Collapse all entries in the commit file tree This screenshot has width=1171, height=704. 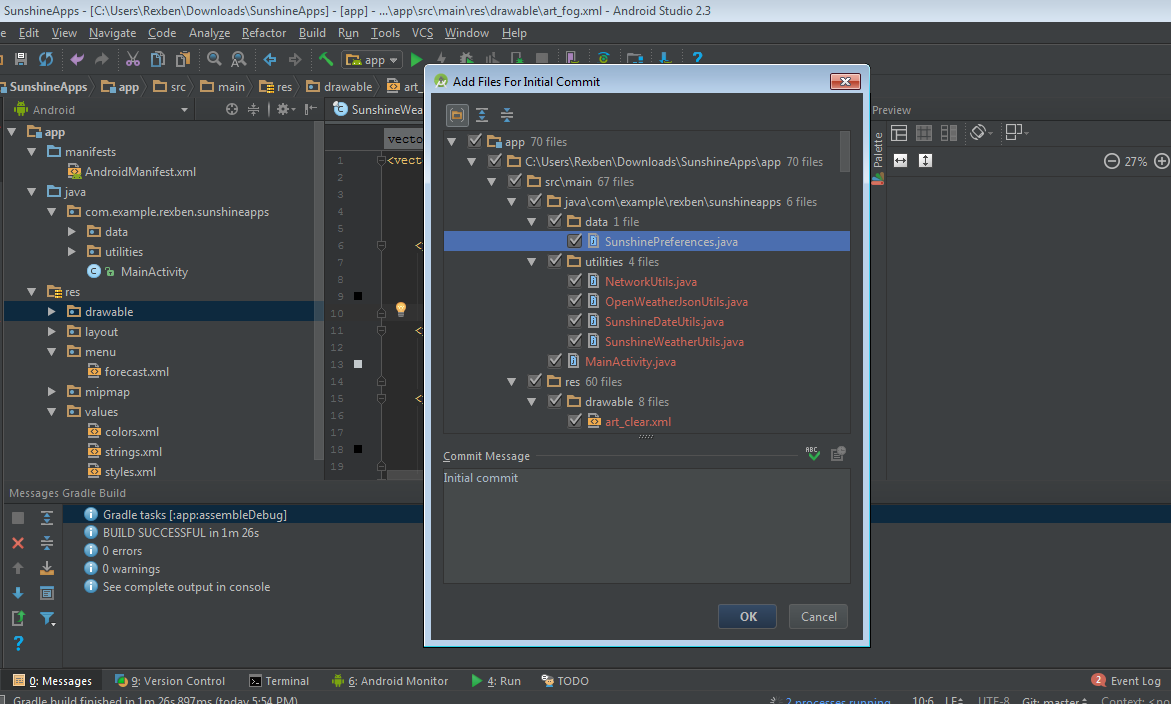(x=506, y=115)
